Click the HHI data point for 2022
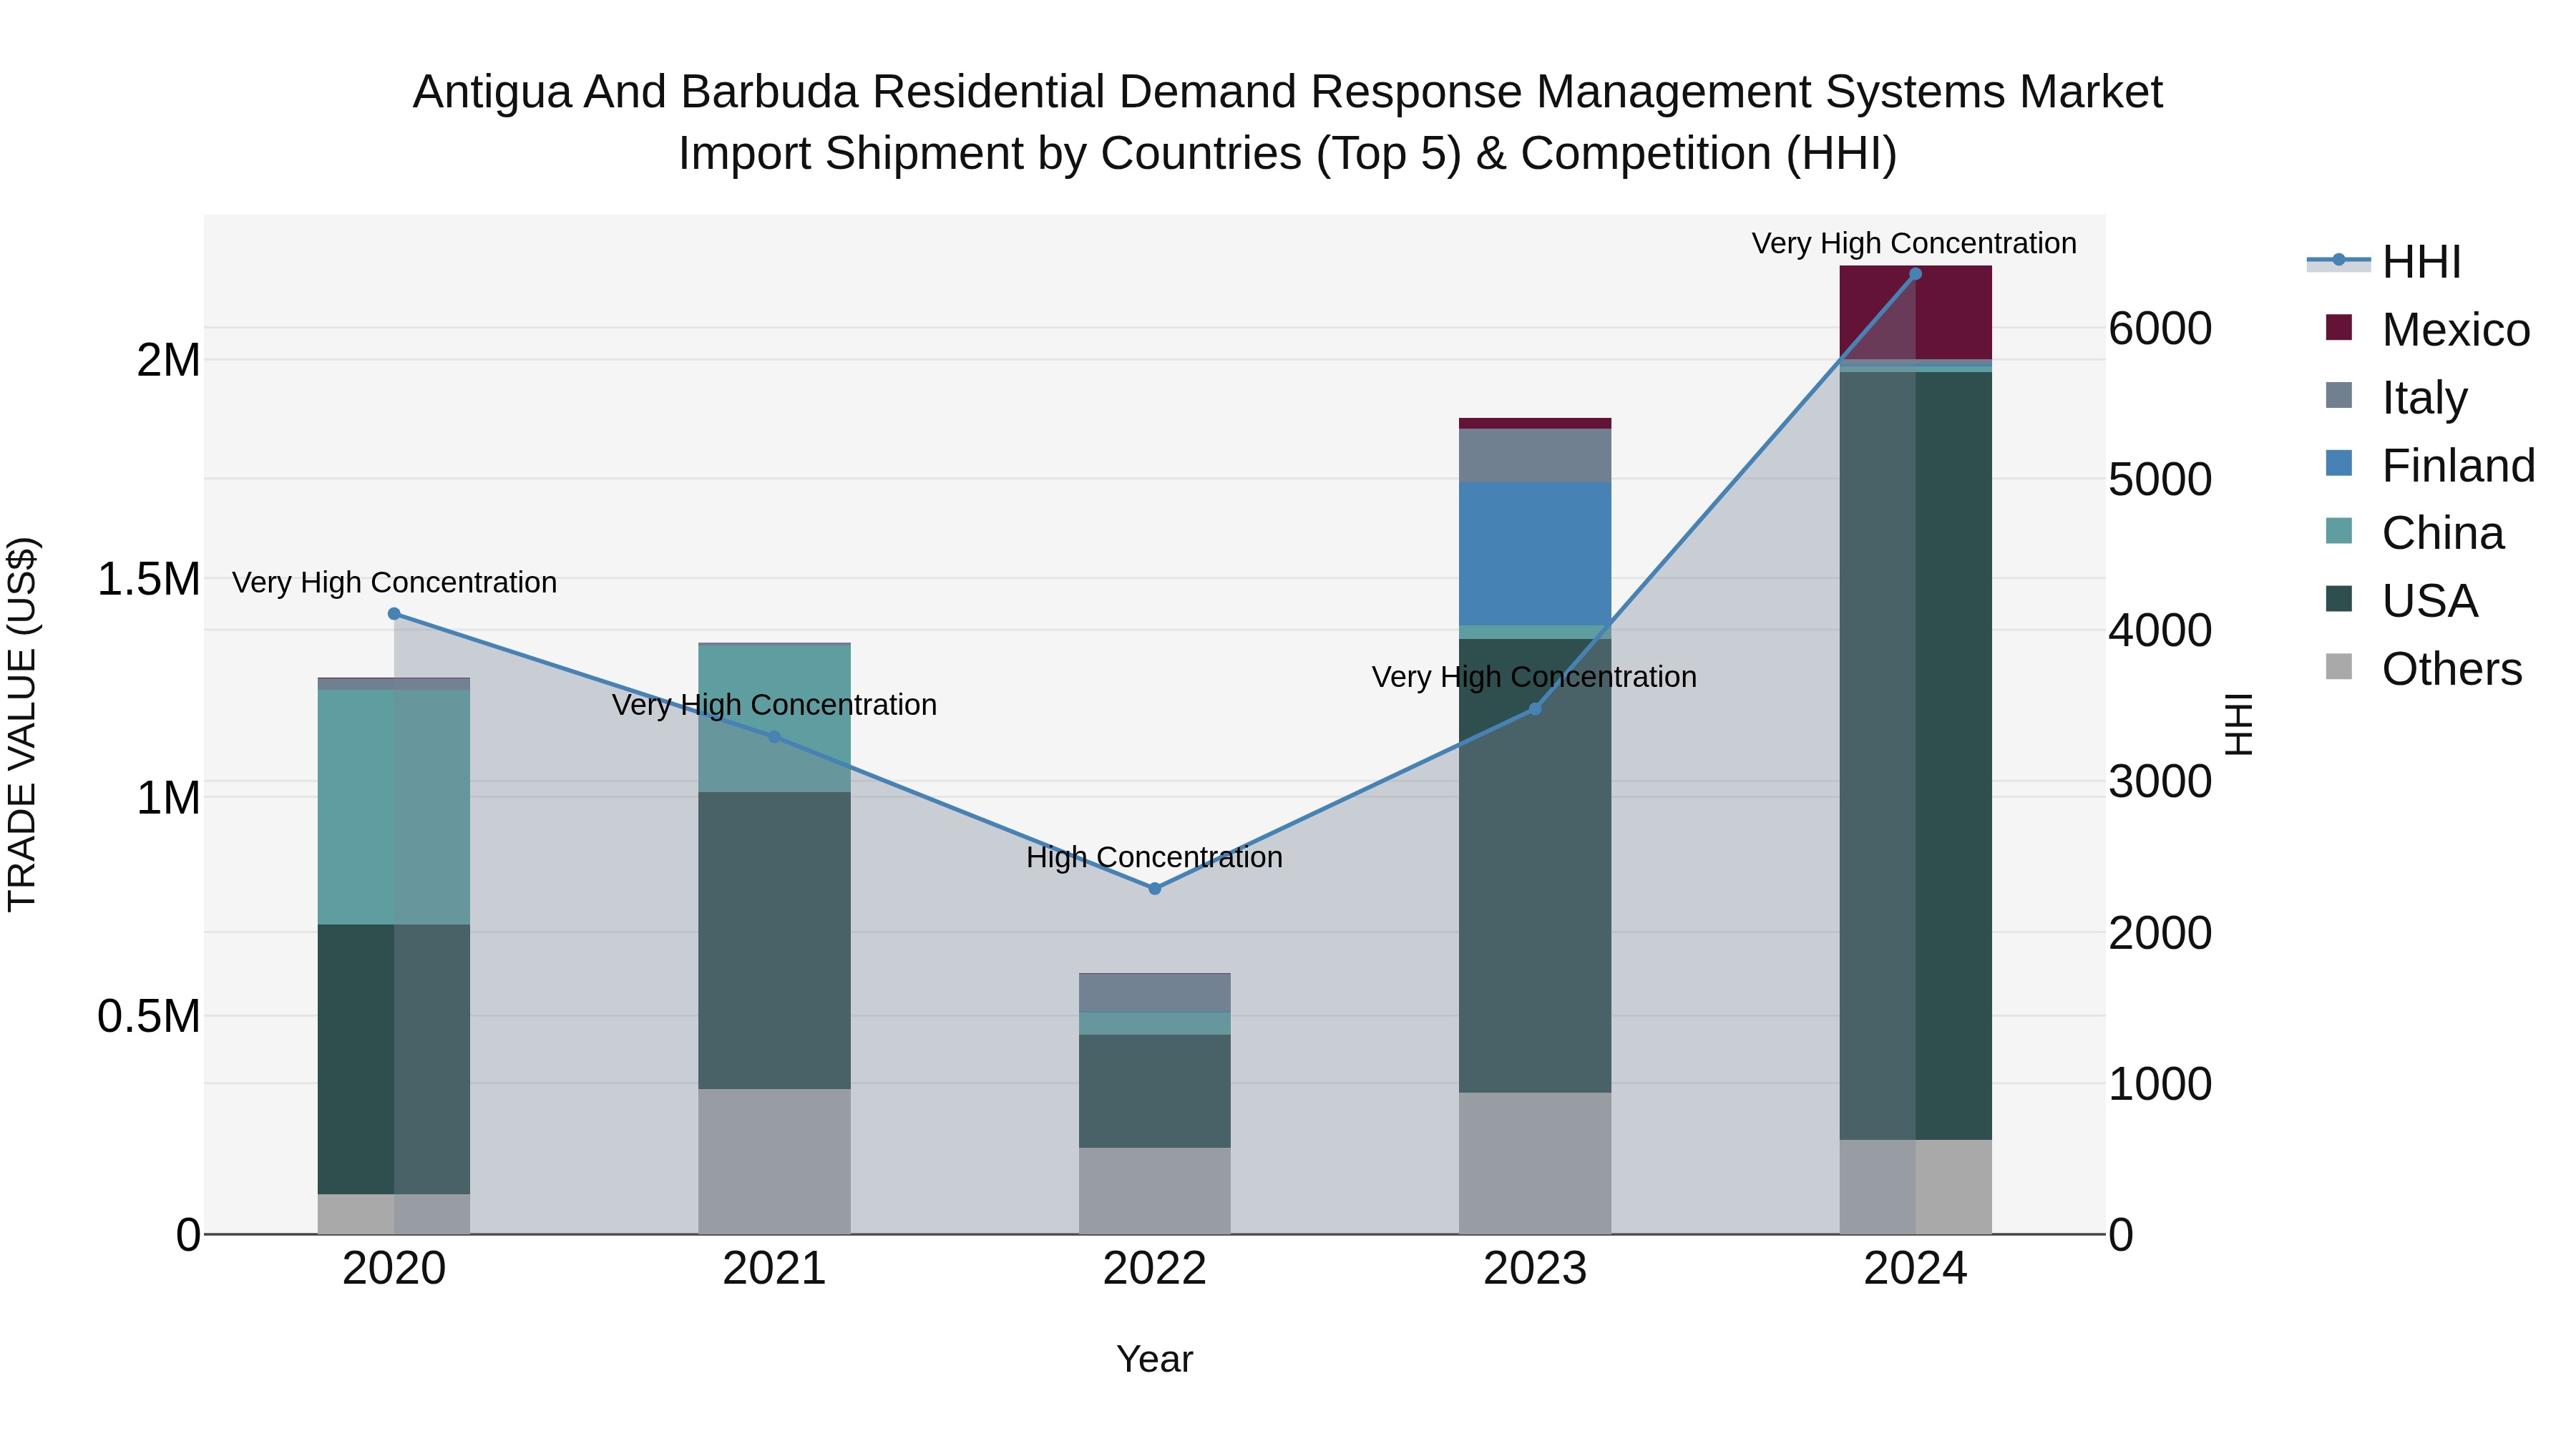Image resolution: width=2576 pixels, height=1449 pixels. [1155, 888]
